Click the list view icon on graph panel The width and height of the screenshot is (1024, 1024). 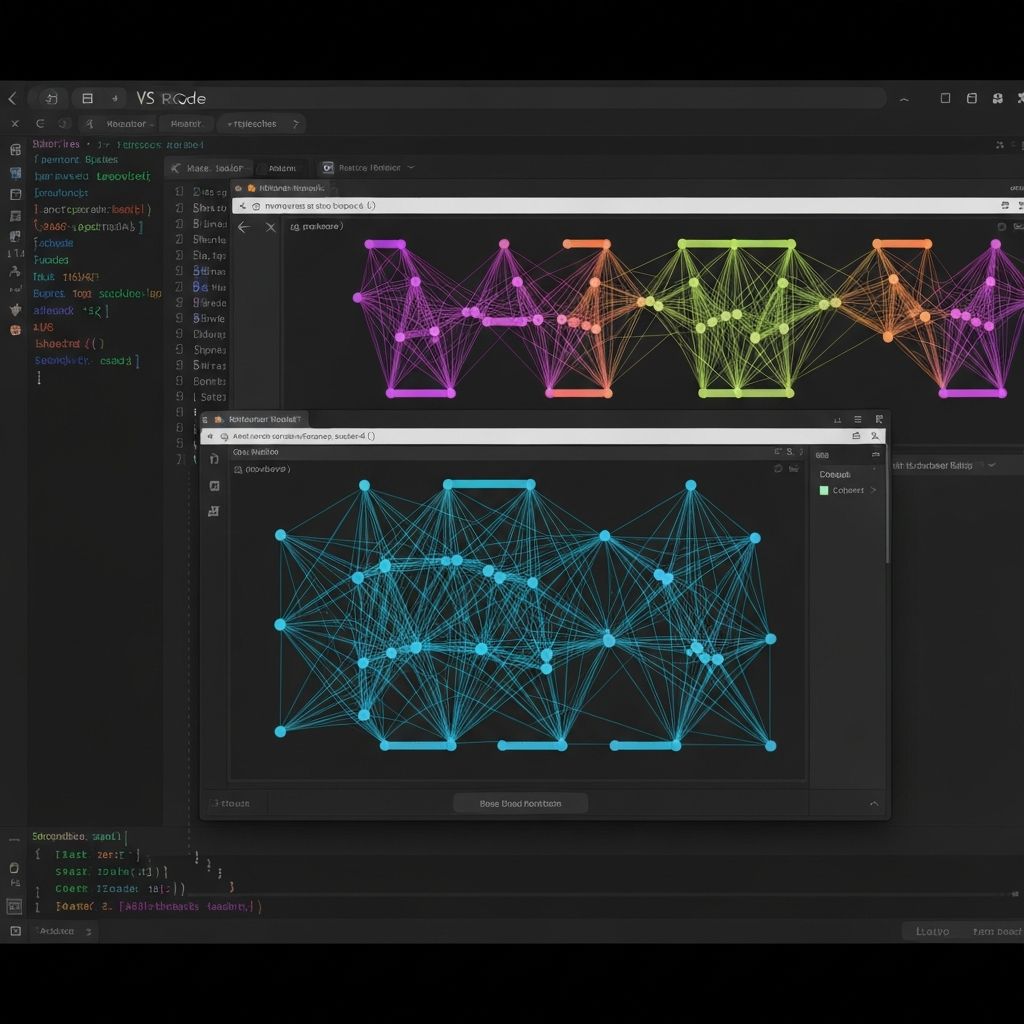(x=858, y=419)
